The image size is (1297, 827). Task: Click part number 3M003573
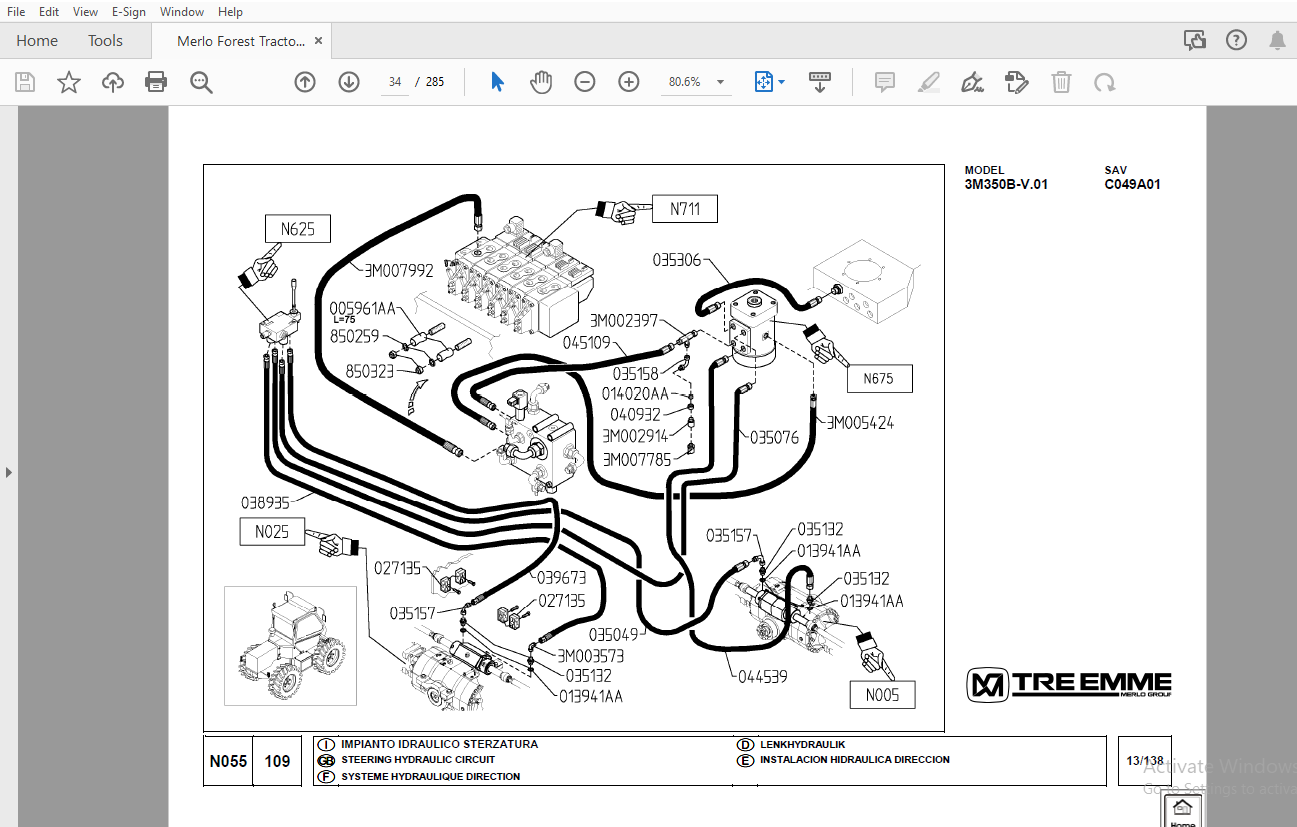click(x=590, y=656)
